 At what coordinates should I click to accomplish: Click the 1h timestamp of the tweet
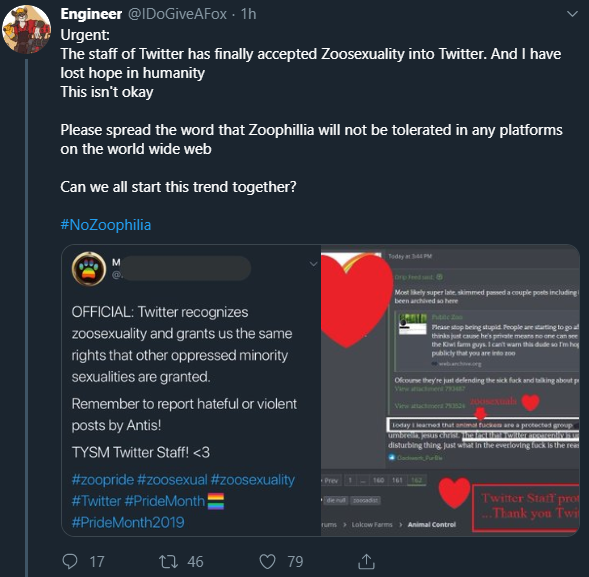click(248, 14)
